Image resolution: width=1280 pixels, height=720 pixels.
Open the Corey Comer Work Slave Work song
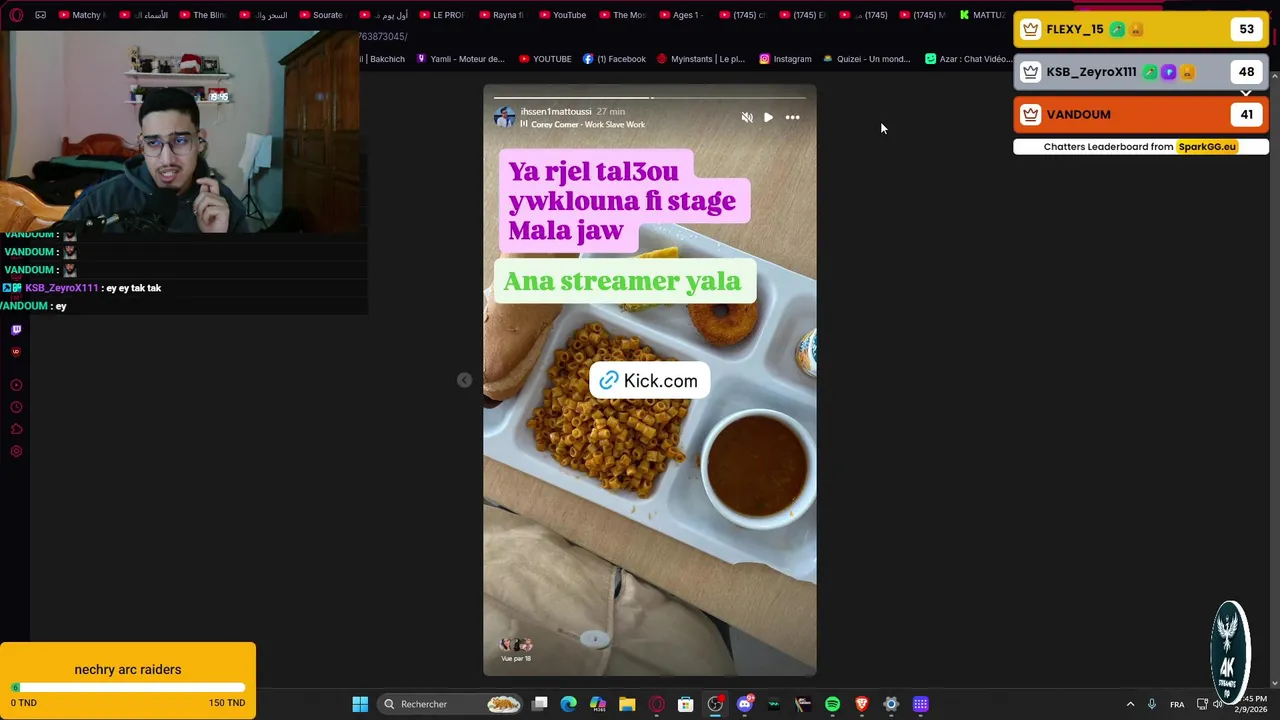point(588,125)
